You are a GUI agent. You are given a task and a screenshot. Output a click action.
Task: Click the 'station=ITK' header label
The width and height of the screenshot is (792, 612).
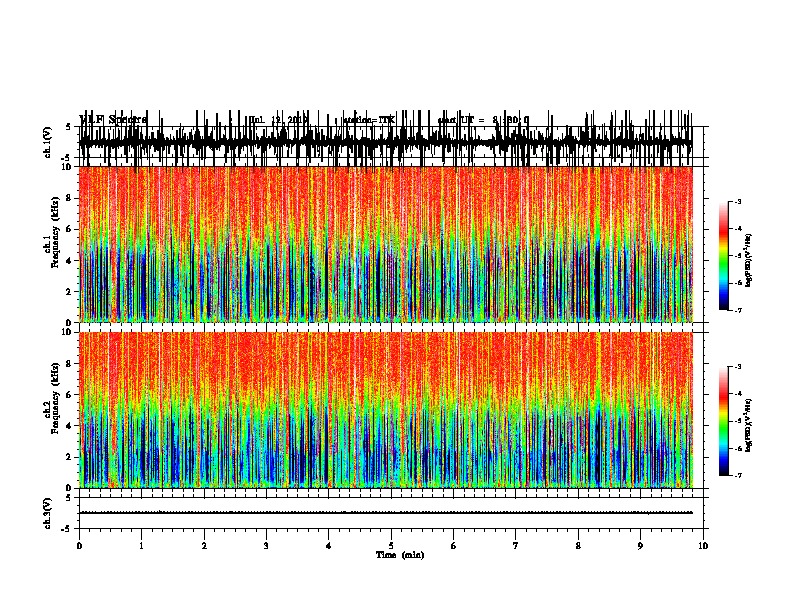pyautogui.click(x=370, y=120)
